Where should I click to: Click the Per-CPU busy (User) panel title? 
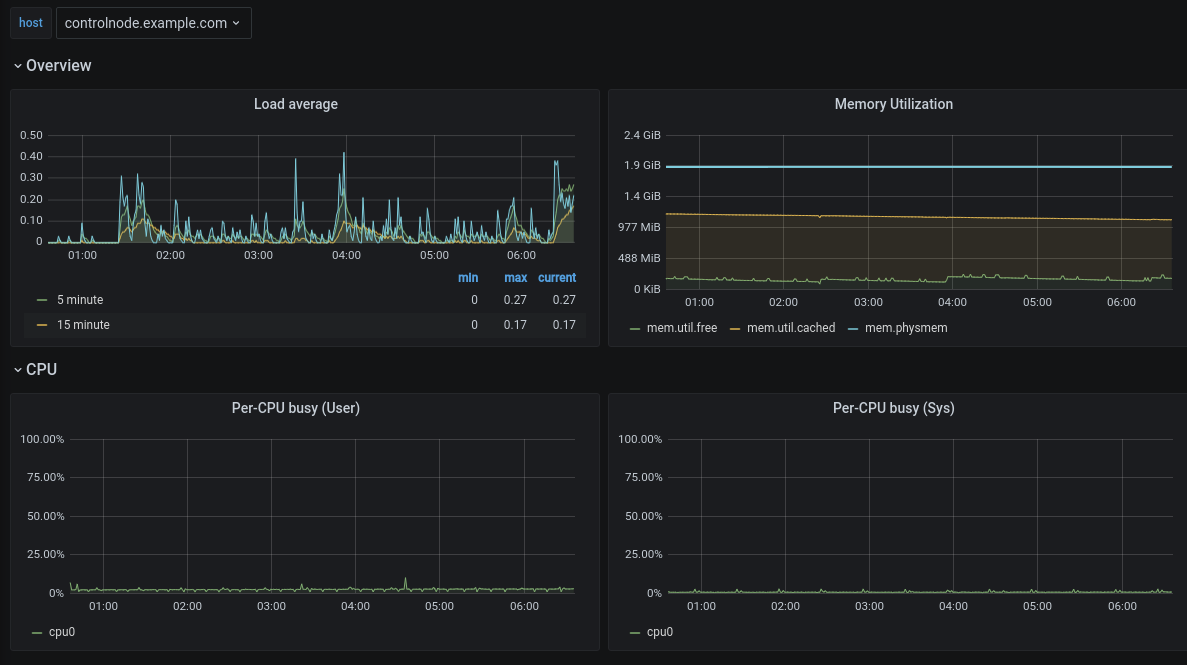(x=295, y=408)
